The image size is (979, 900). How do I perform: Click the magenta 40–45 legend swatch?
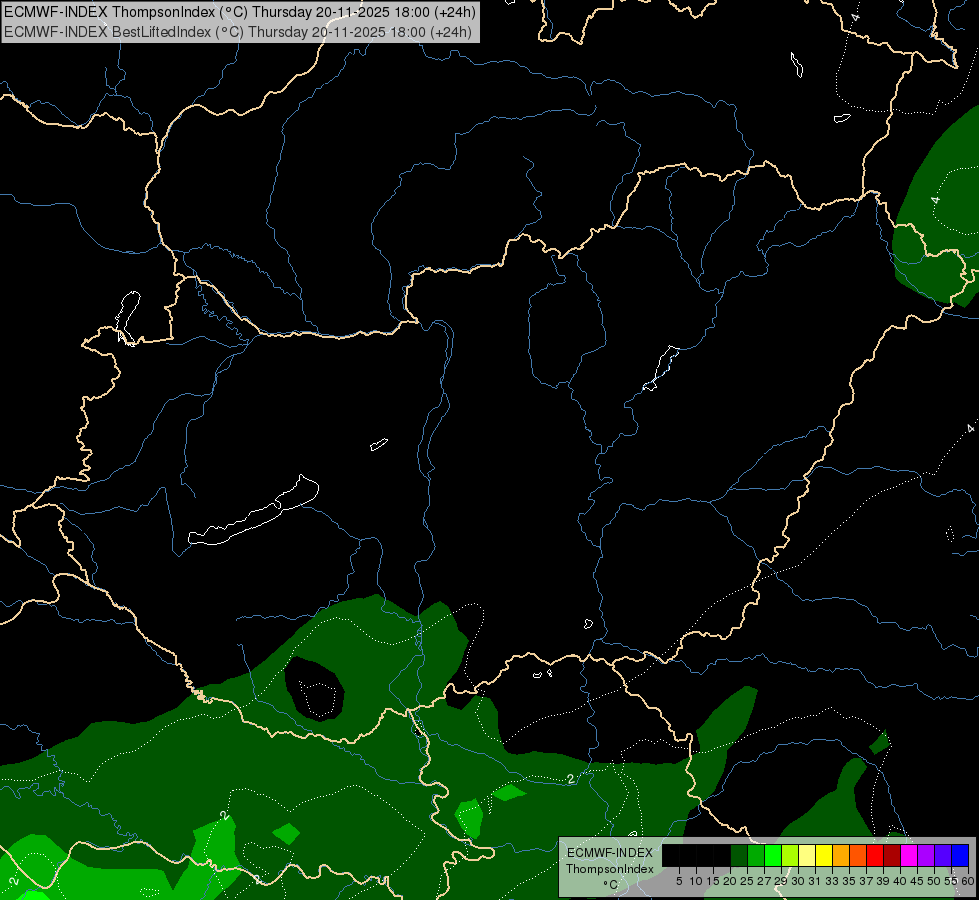[909, 855]
